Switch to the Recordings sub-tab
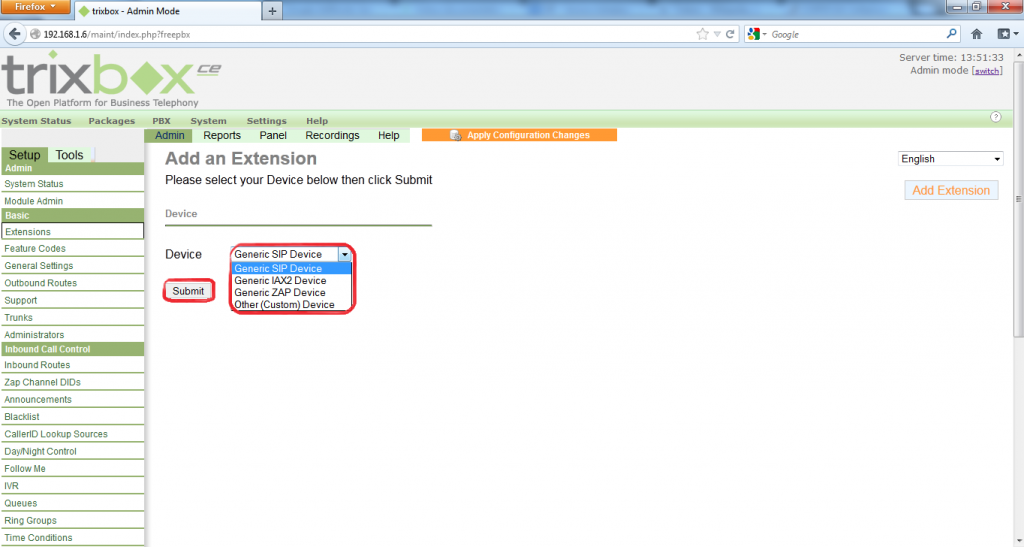 pyautogui.click(x=332, y=135)
